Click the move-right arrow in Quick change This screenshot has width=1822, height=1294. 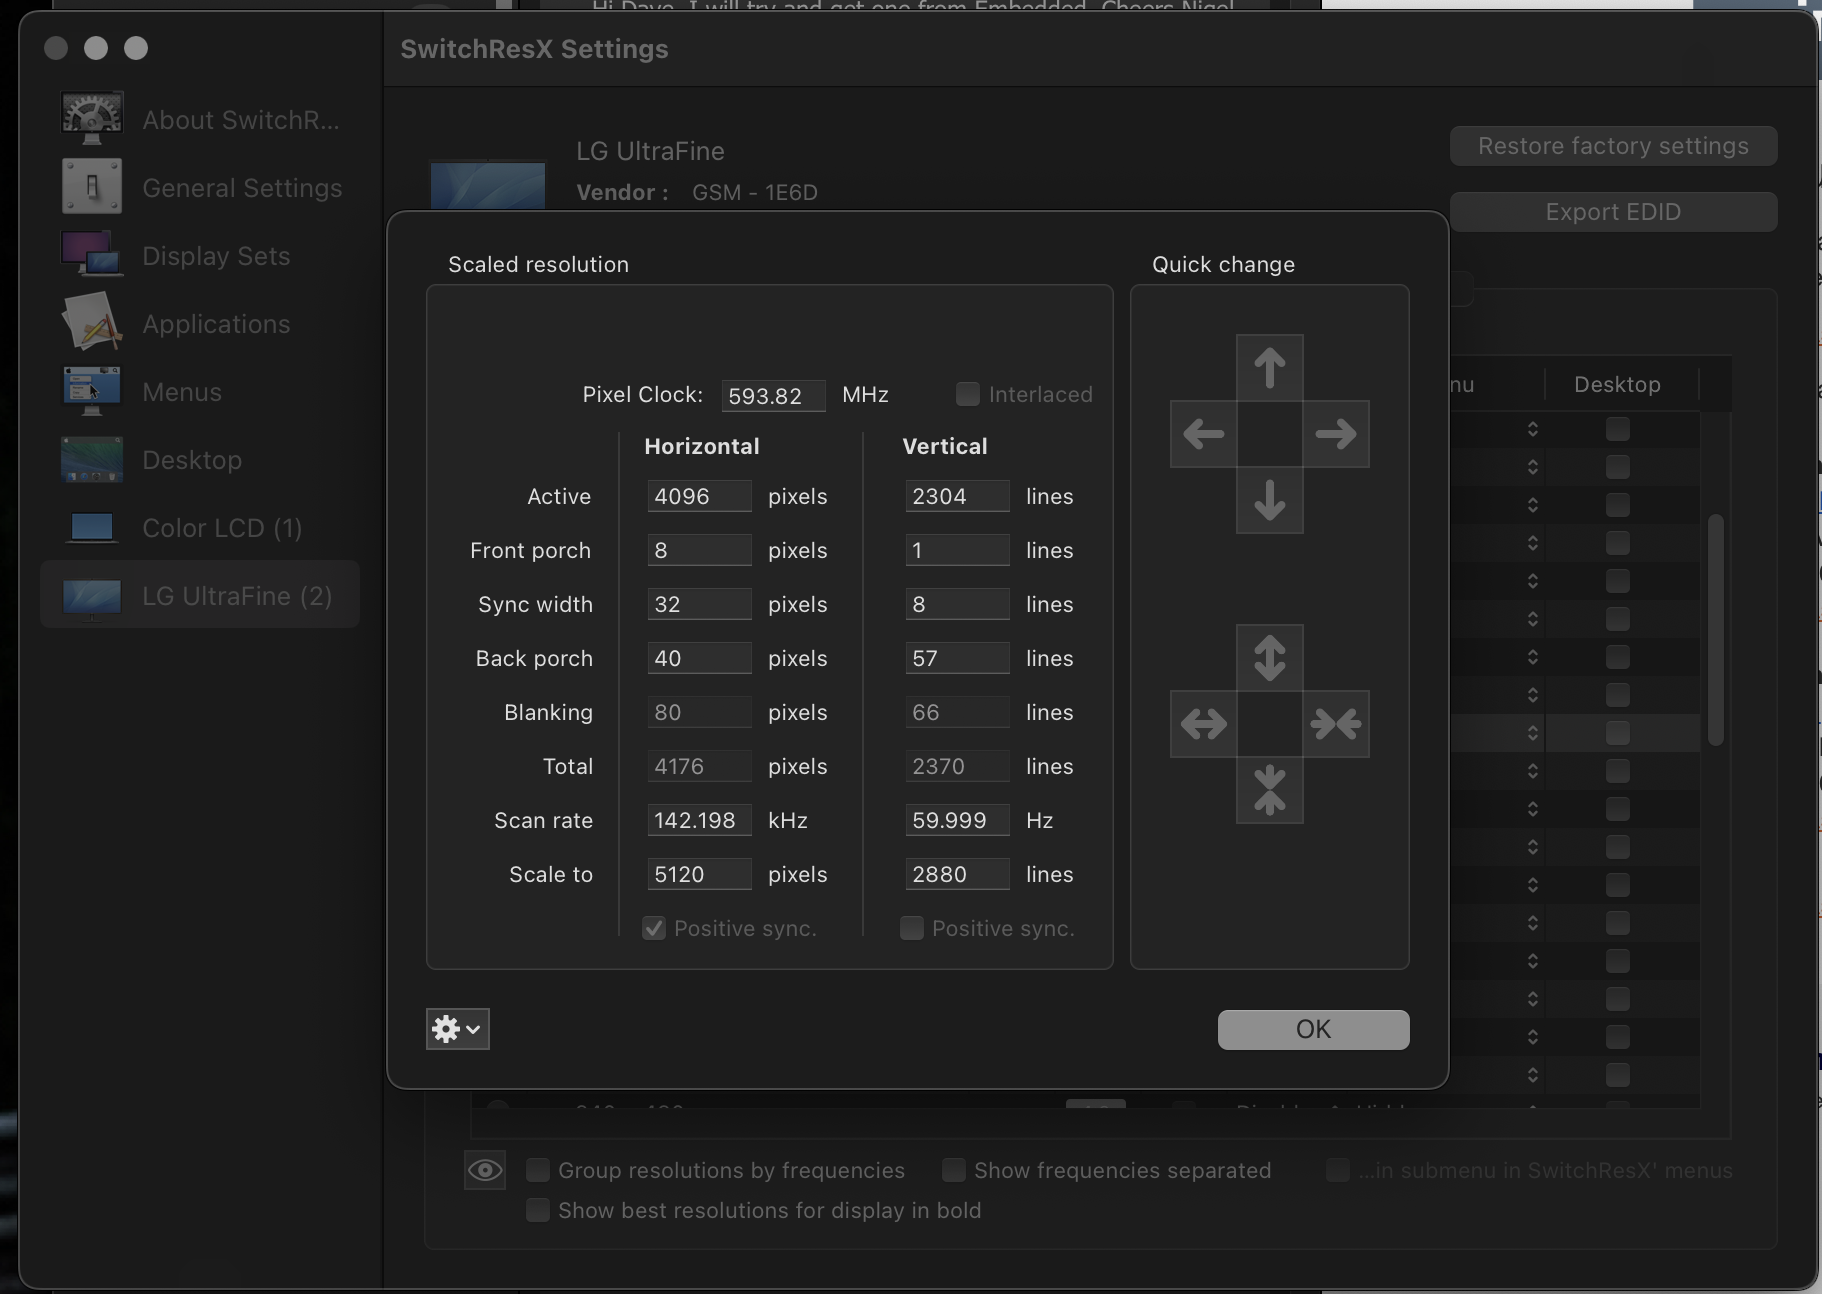click(1336, 434)
